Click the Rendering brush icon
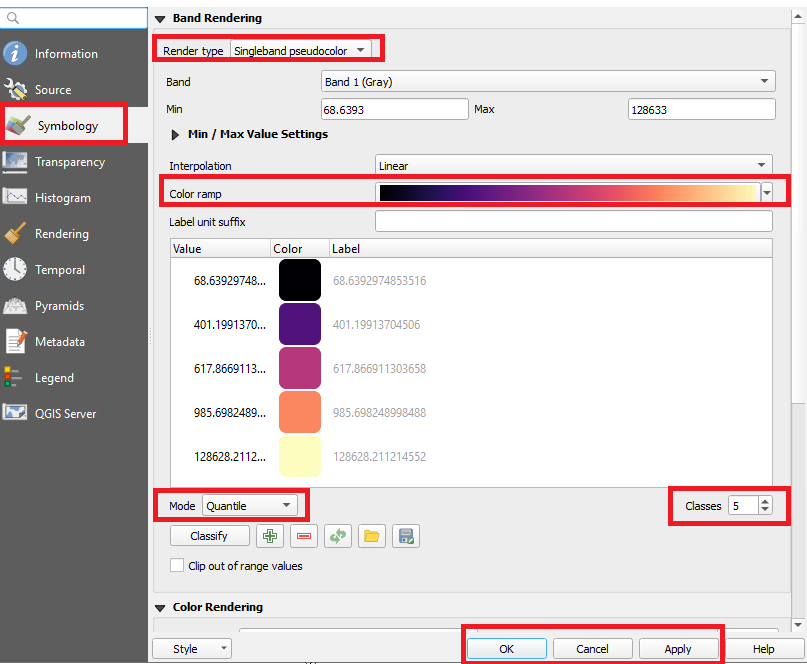The height and width of the screenshot is (664, 807). (15, 233)
